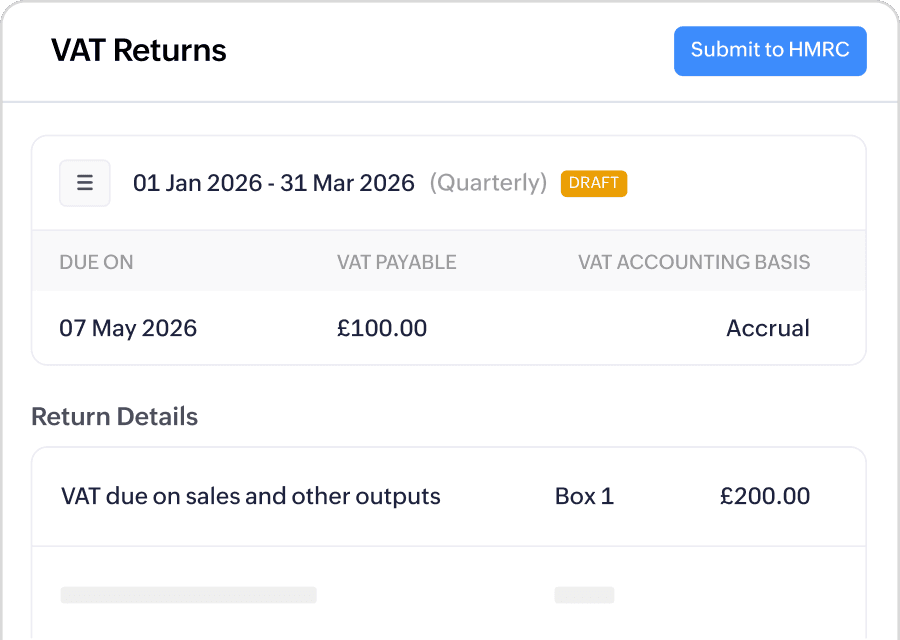
Task: Select the 07 May 2026 due date
Action: click(128, 328)
